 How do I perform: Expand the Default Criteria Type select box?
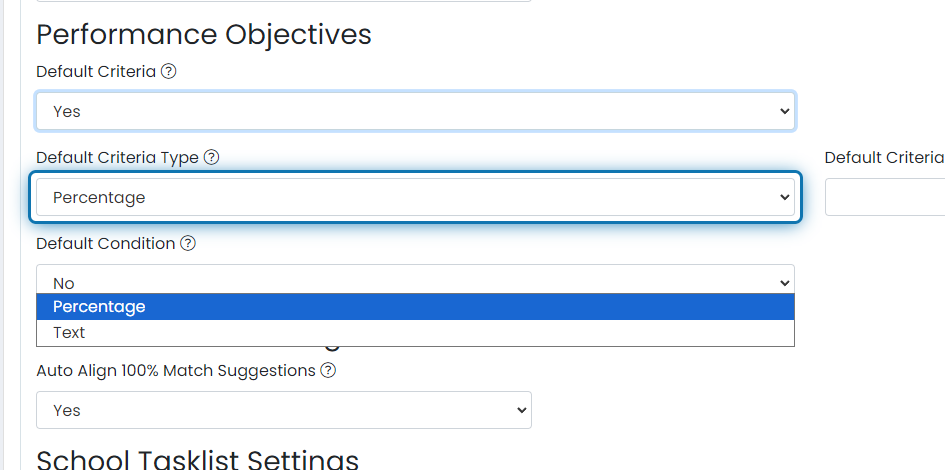pos(415,198)
